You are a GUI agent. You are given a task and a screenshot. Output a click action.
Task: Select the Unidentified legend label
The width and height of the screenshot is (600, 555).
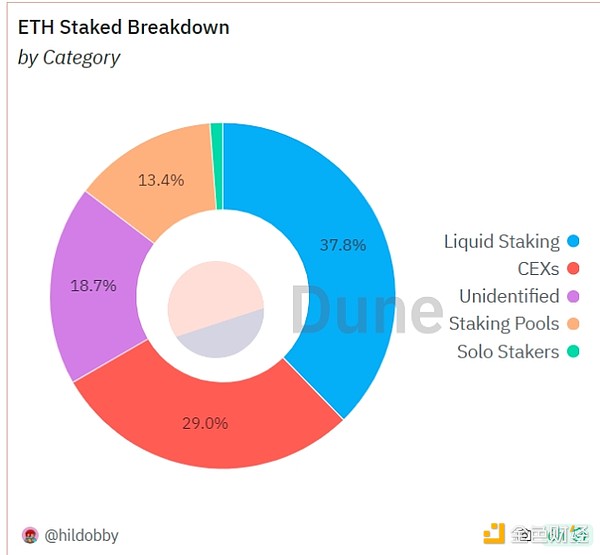[x=509, y=296]
